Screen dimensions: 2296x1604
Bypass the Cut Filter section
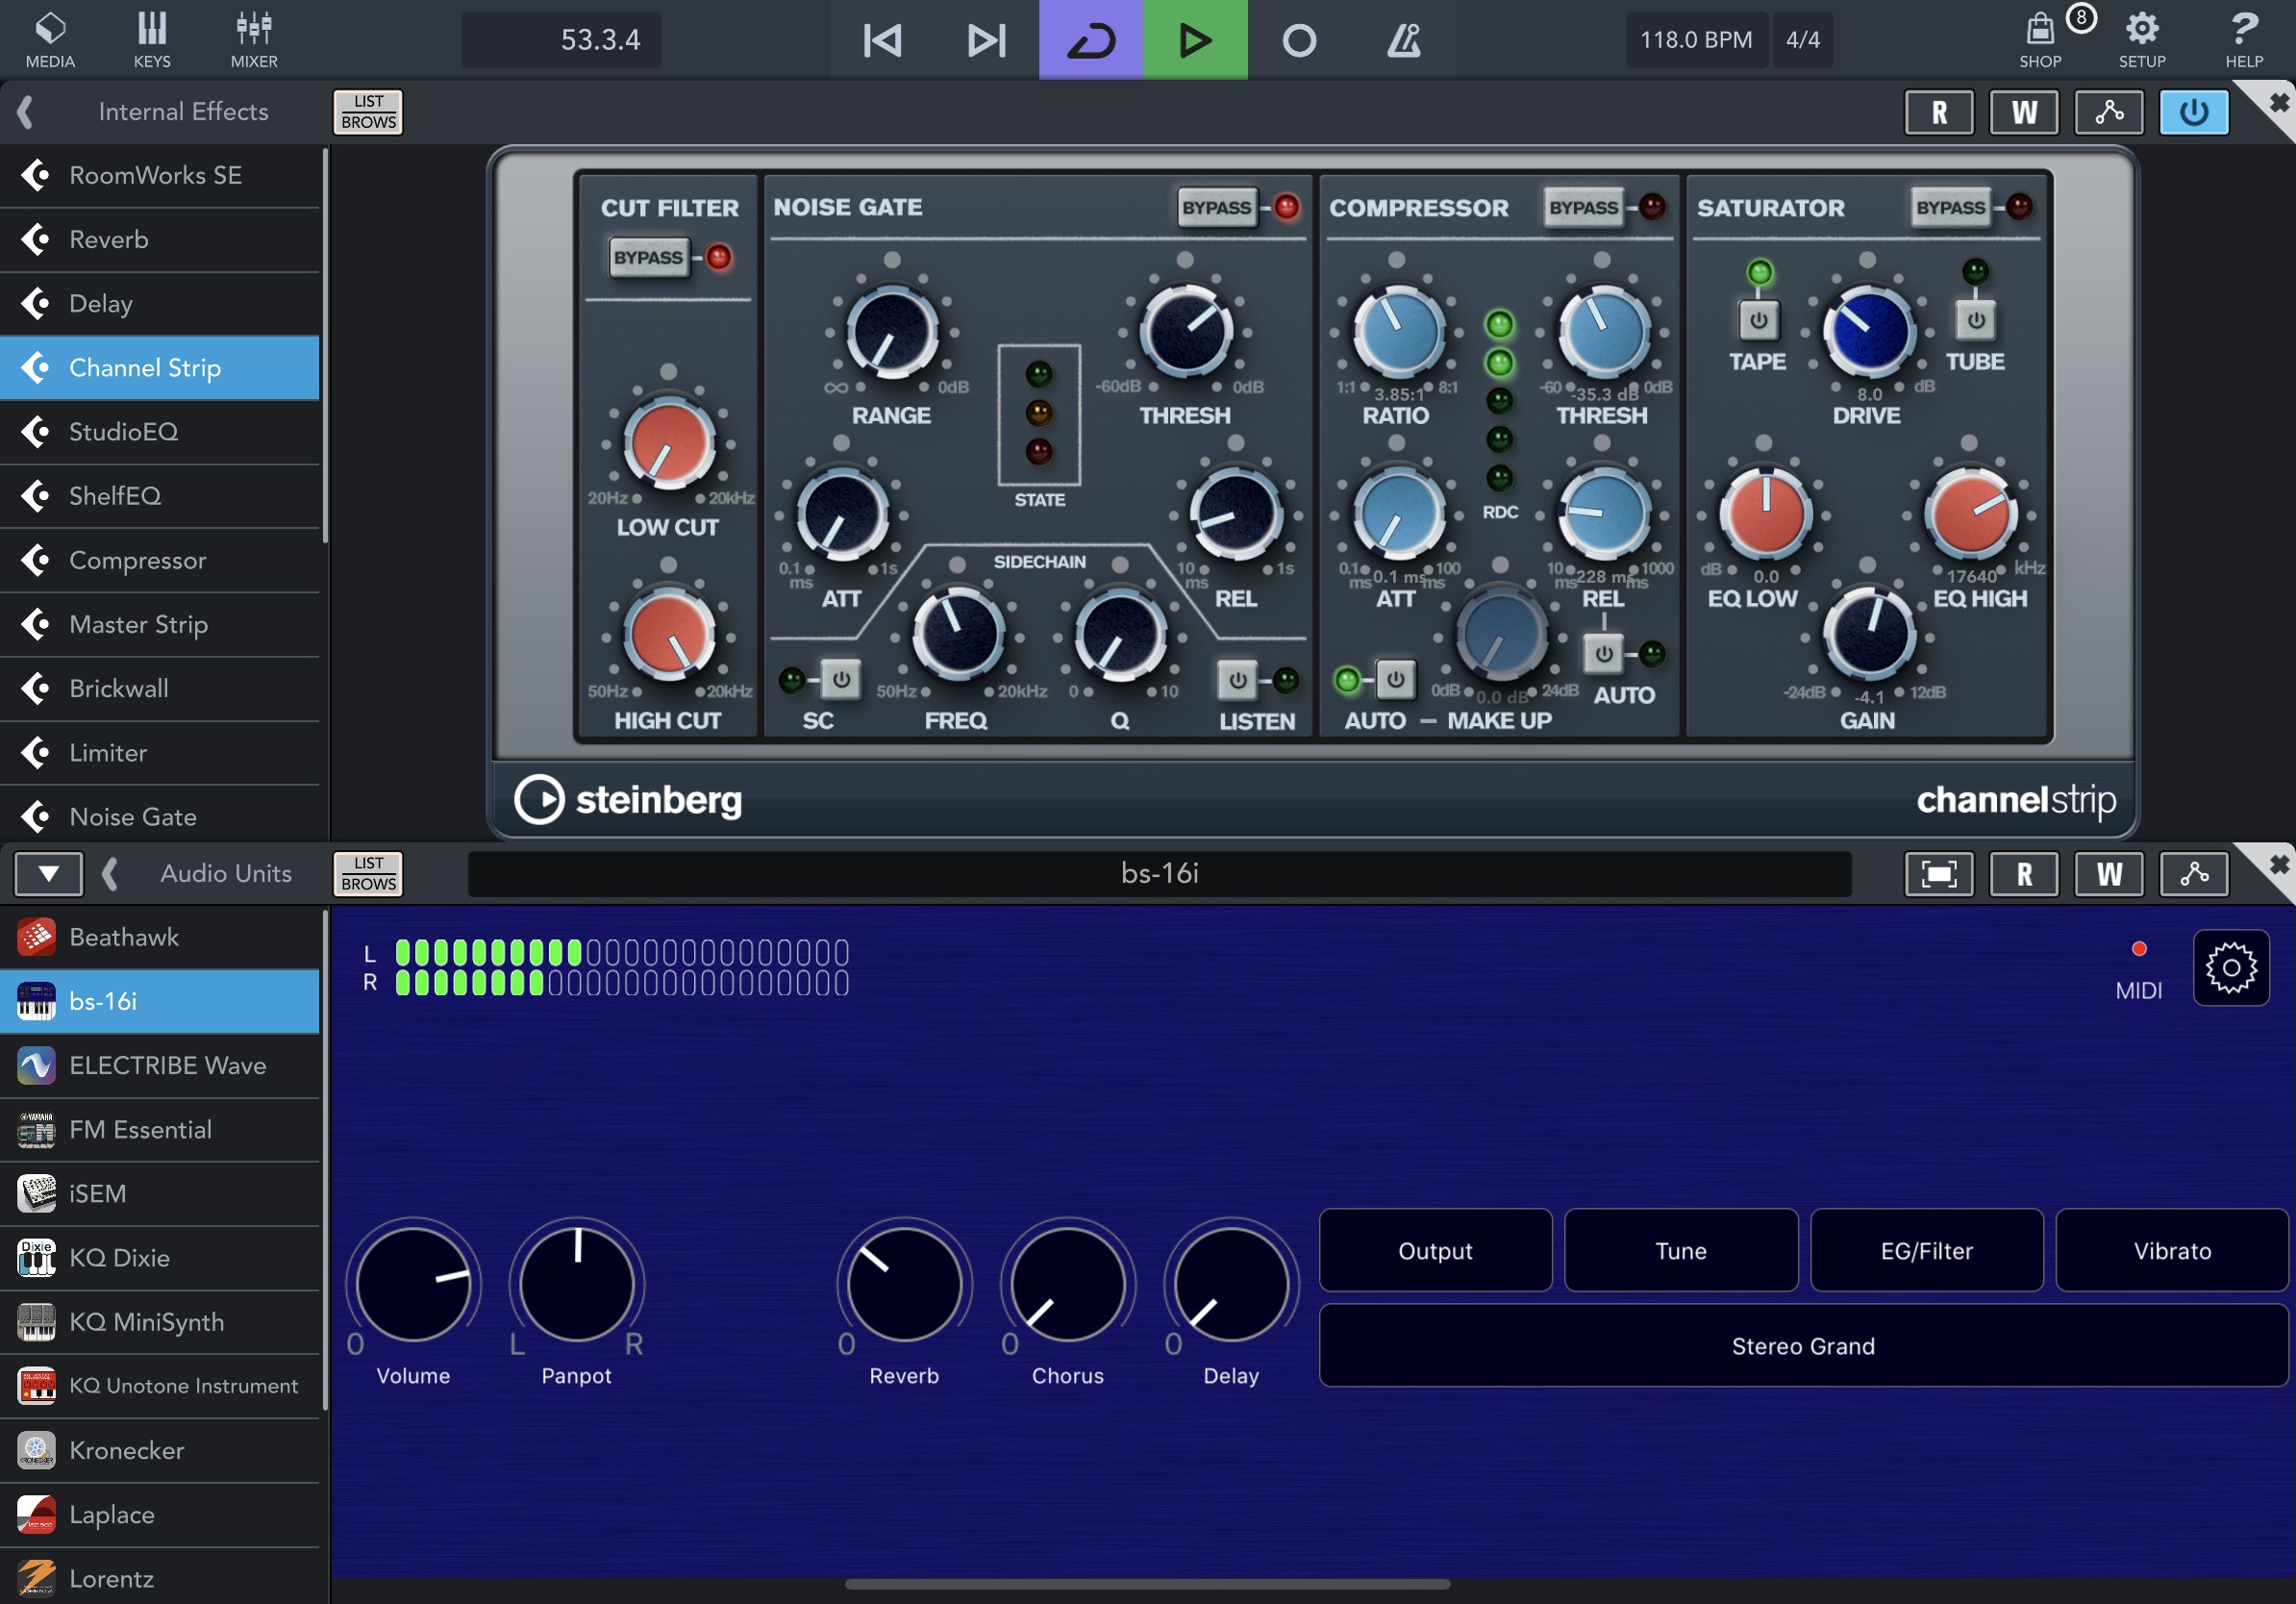tap(649, 257)
